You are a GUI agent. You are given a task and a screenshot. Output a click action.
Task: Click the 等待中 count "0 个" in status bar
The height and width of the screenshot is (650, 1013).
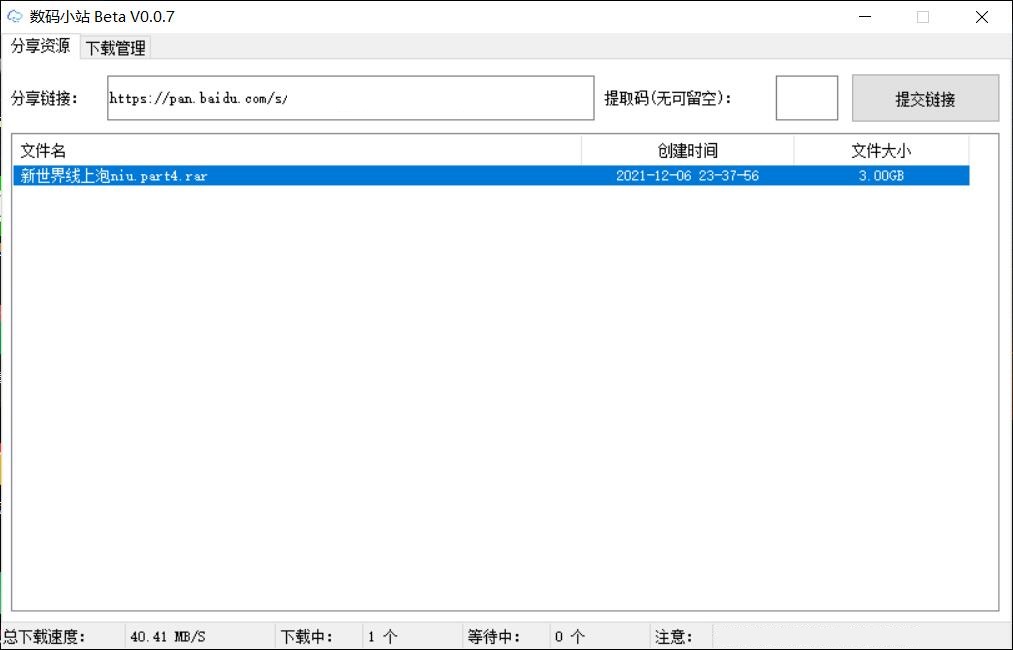[570, 637]
